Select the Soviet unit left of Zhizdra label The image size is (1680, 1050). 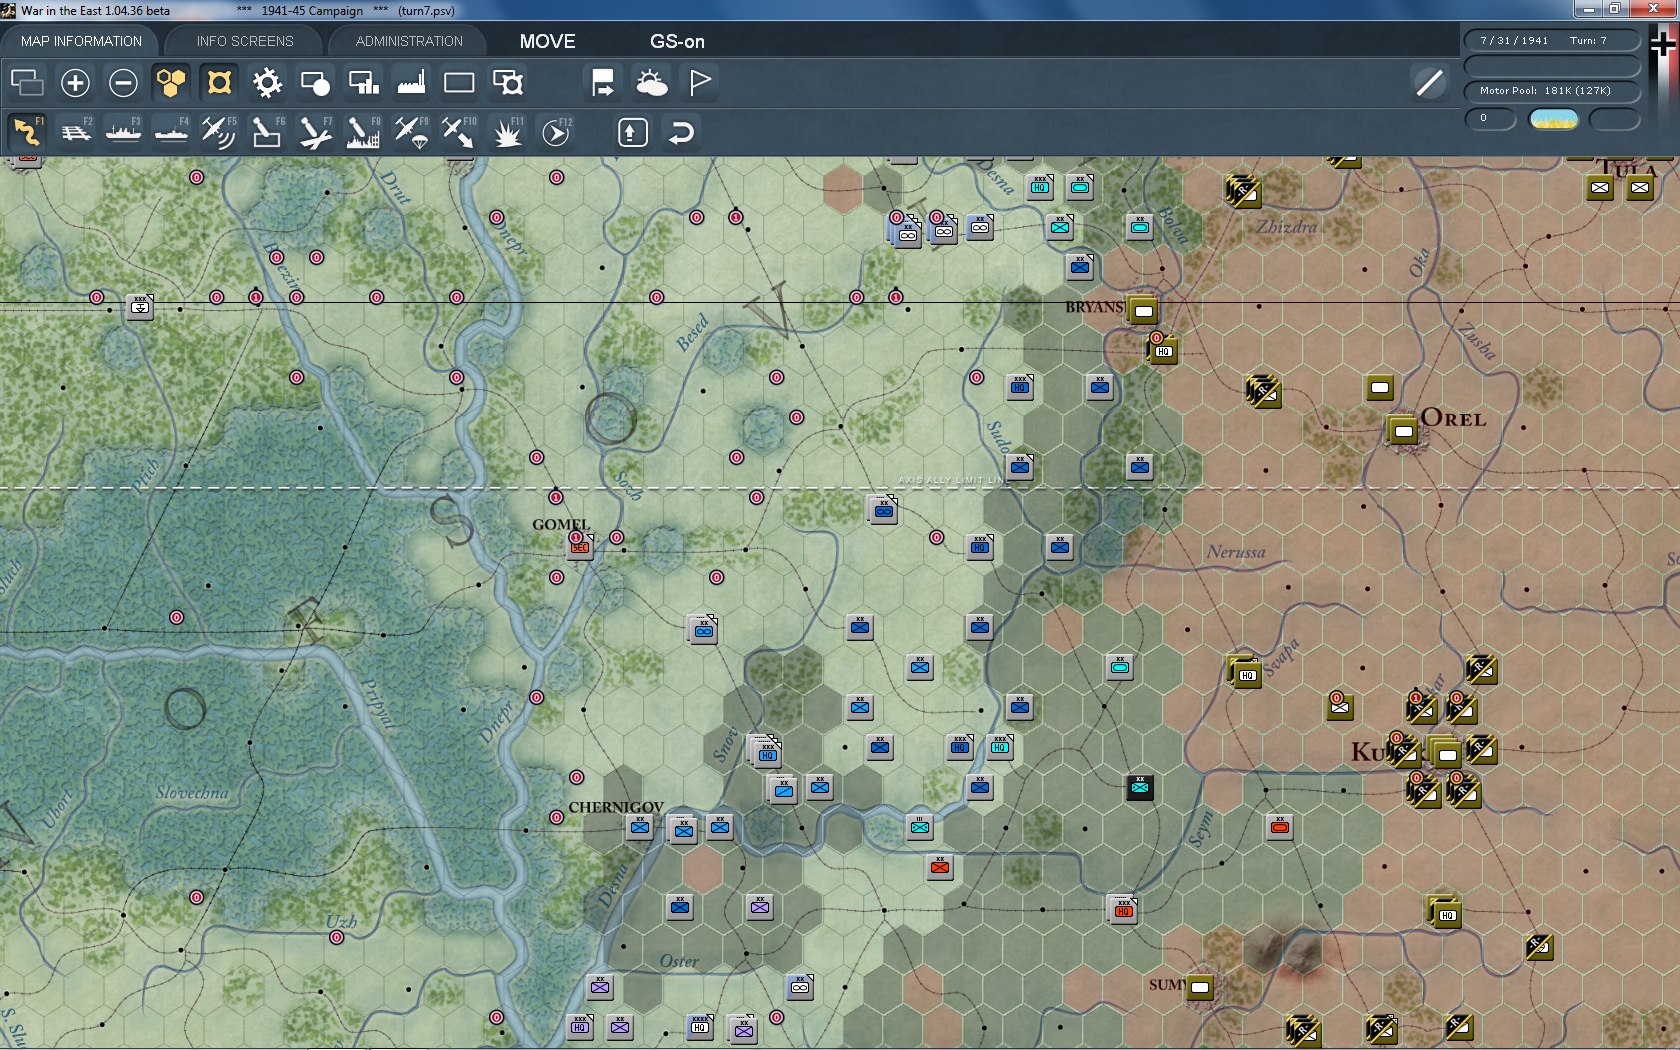pyautogui.click(x=1243, y=190)
